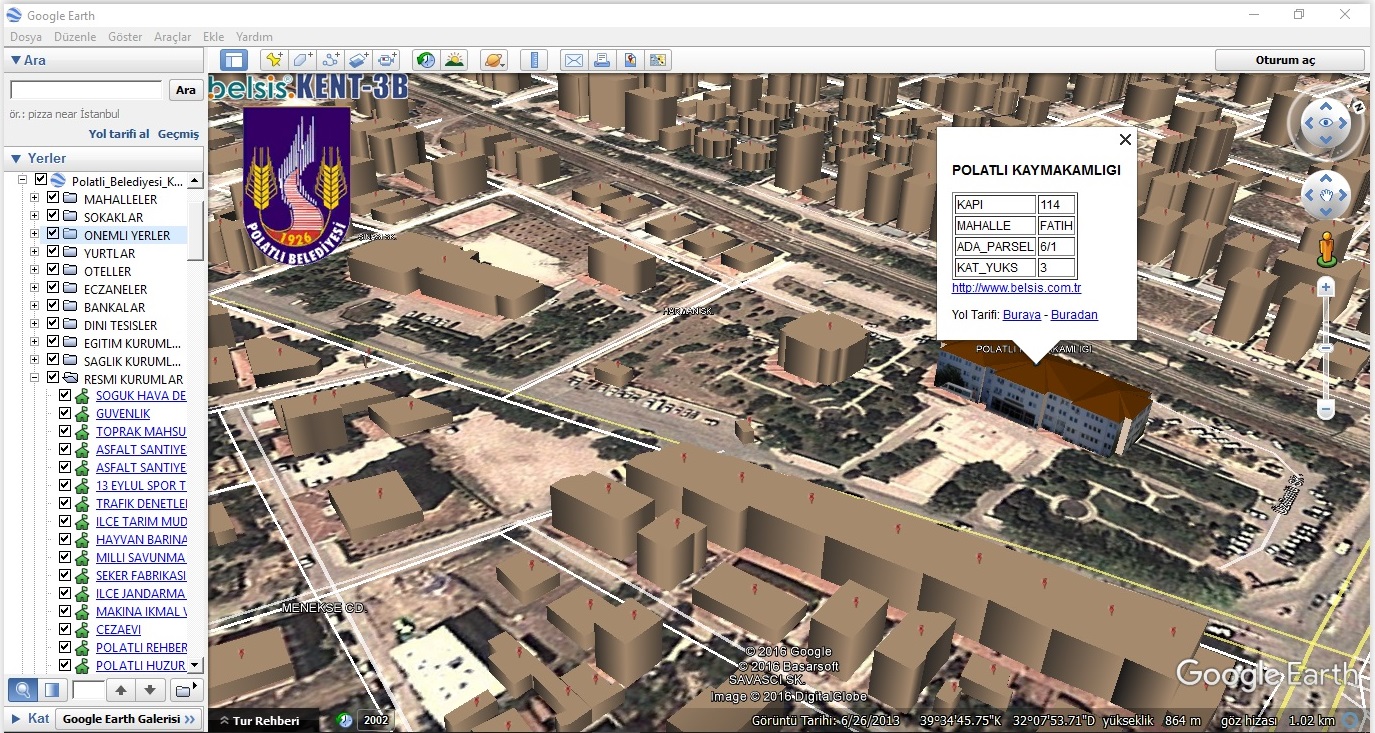Move selected place down with arrow
1375x733 pixels.
tap(149, 690)
